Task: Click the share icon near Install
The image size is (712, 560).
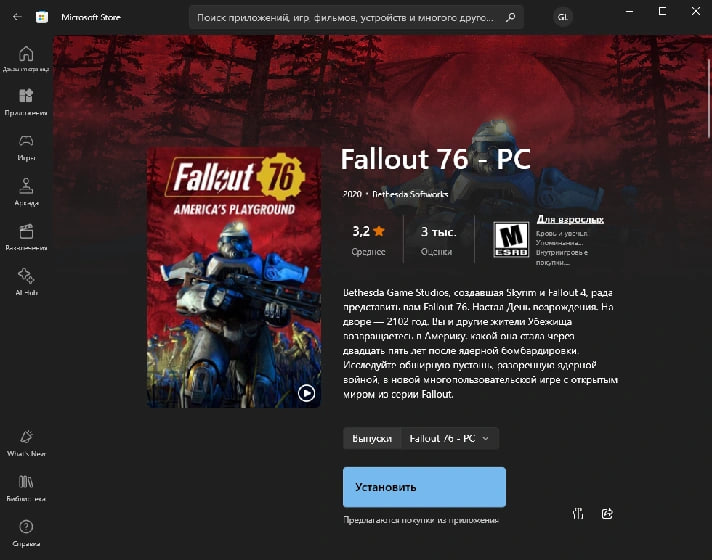Action: (x=607, y=514)
